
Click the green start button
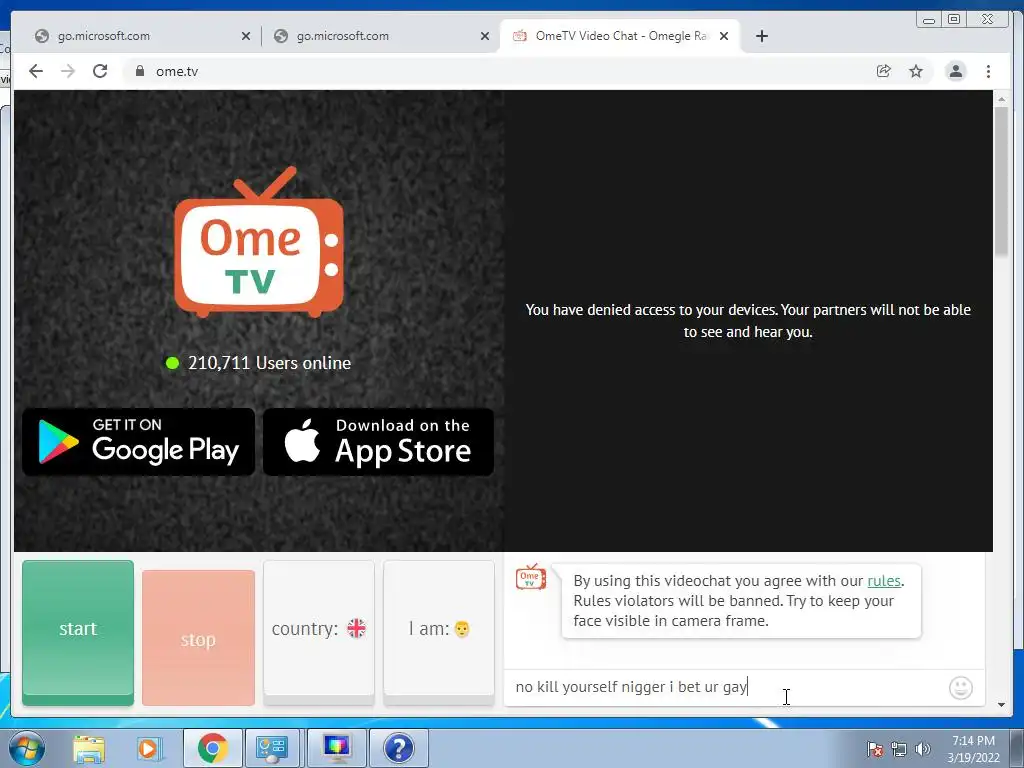tap(78, 632)
